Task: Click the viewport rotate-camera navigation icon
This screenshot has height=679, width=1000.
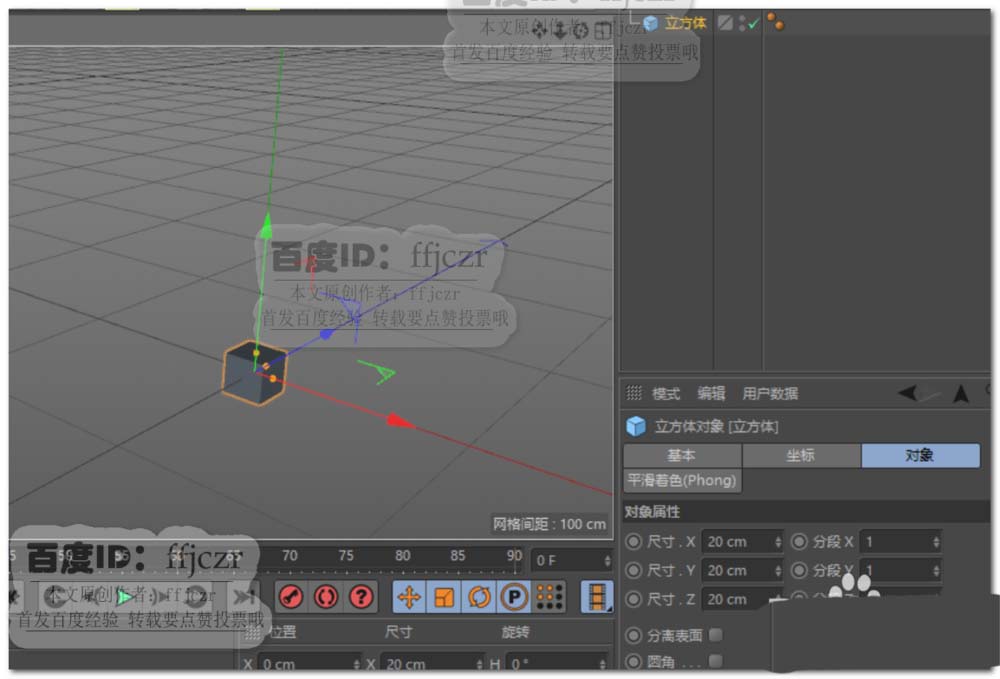Action: (581, 29)
